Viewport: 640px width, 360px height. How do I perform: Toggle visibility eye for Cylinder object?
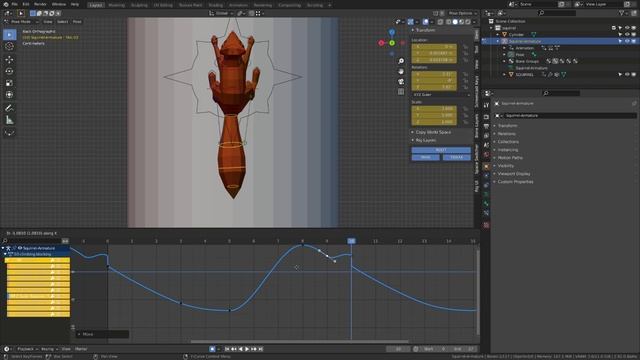[x=627, y=34]
